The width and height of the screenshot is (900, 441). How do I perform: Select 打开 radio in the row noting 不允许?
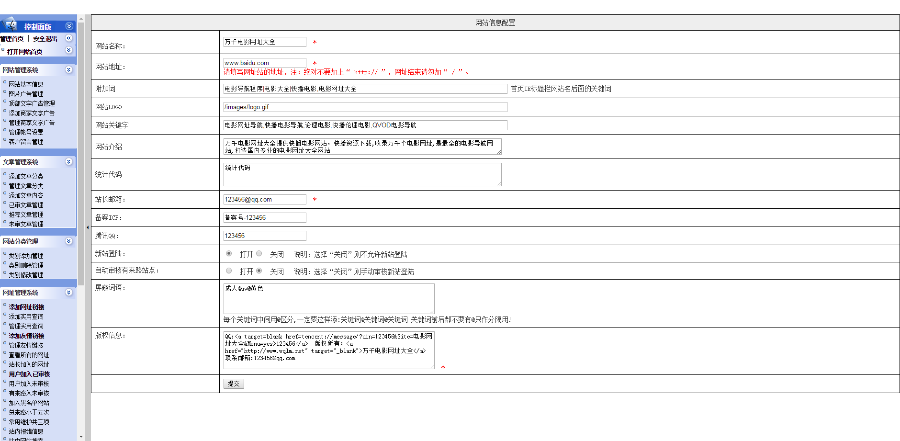[230, 253]
